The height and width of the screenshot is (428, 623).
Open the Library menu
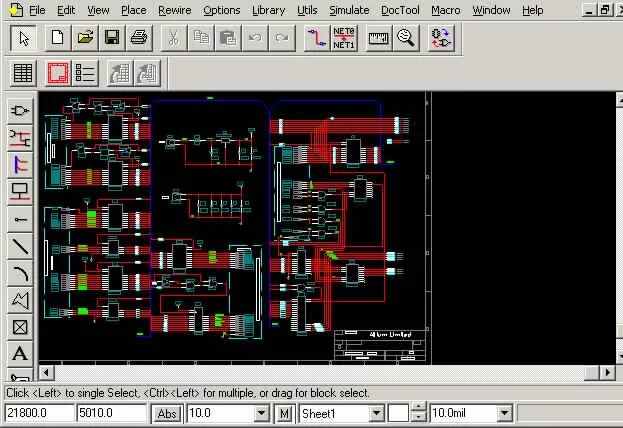269,10
